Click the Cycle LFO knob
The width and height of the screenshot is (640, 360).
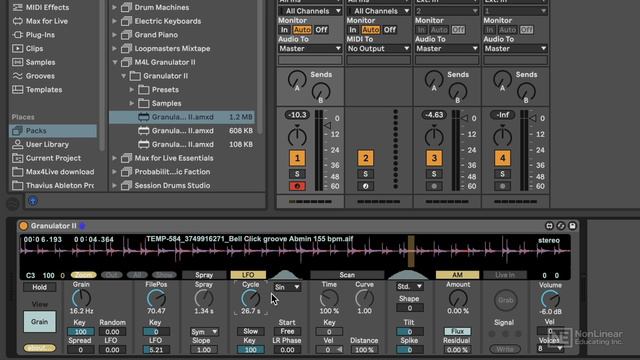coord(251,298)
